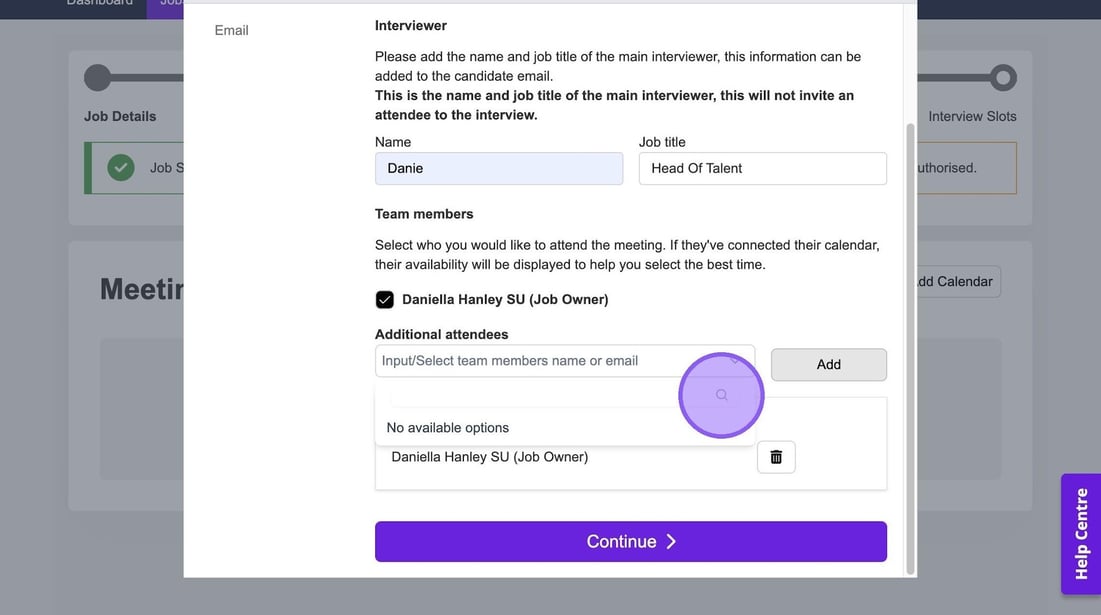
Task: Open the Help Centre side button
Action: click(x=1080, y=533)
